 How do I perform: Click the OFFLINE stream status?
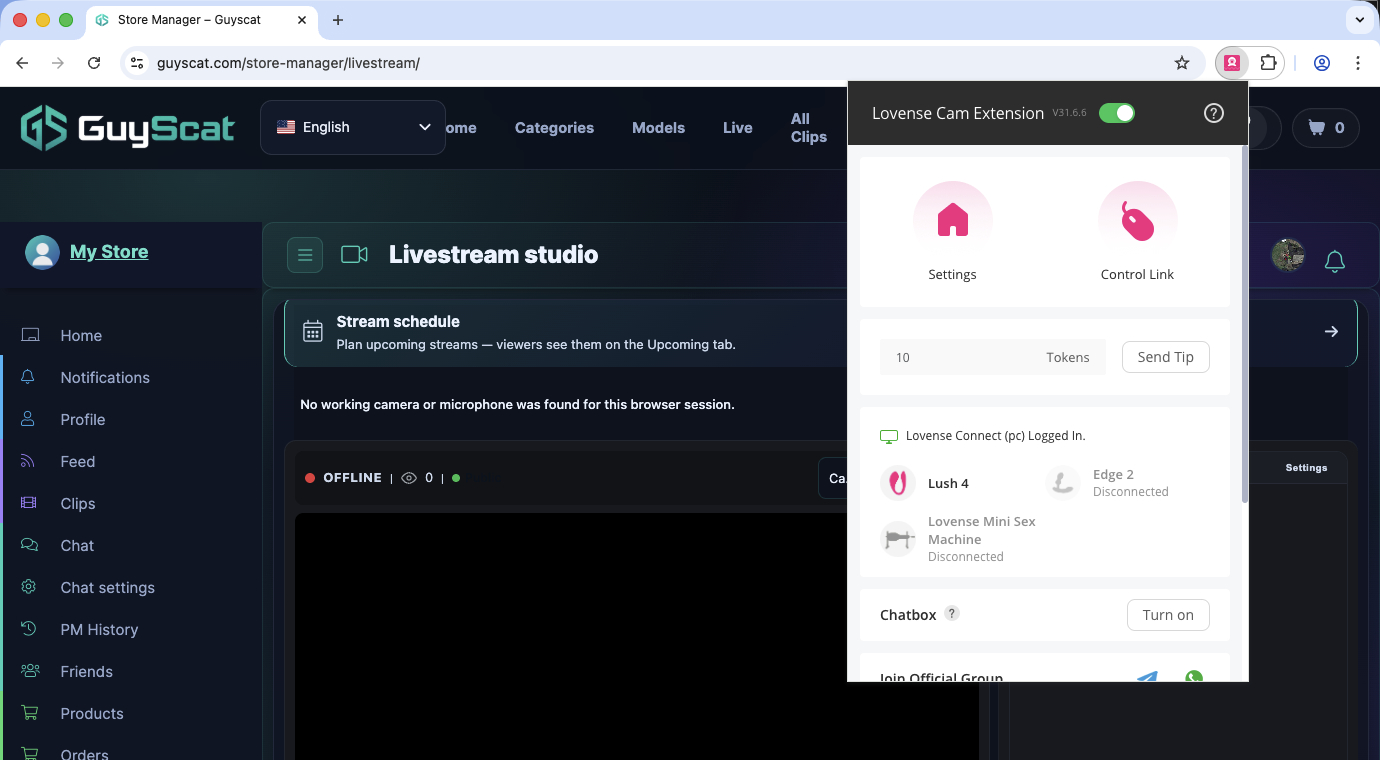[x=343, y=478]
